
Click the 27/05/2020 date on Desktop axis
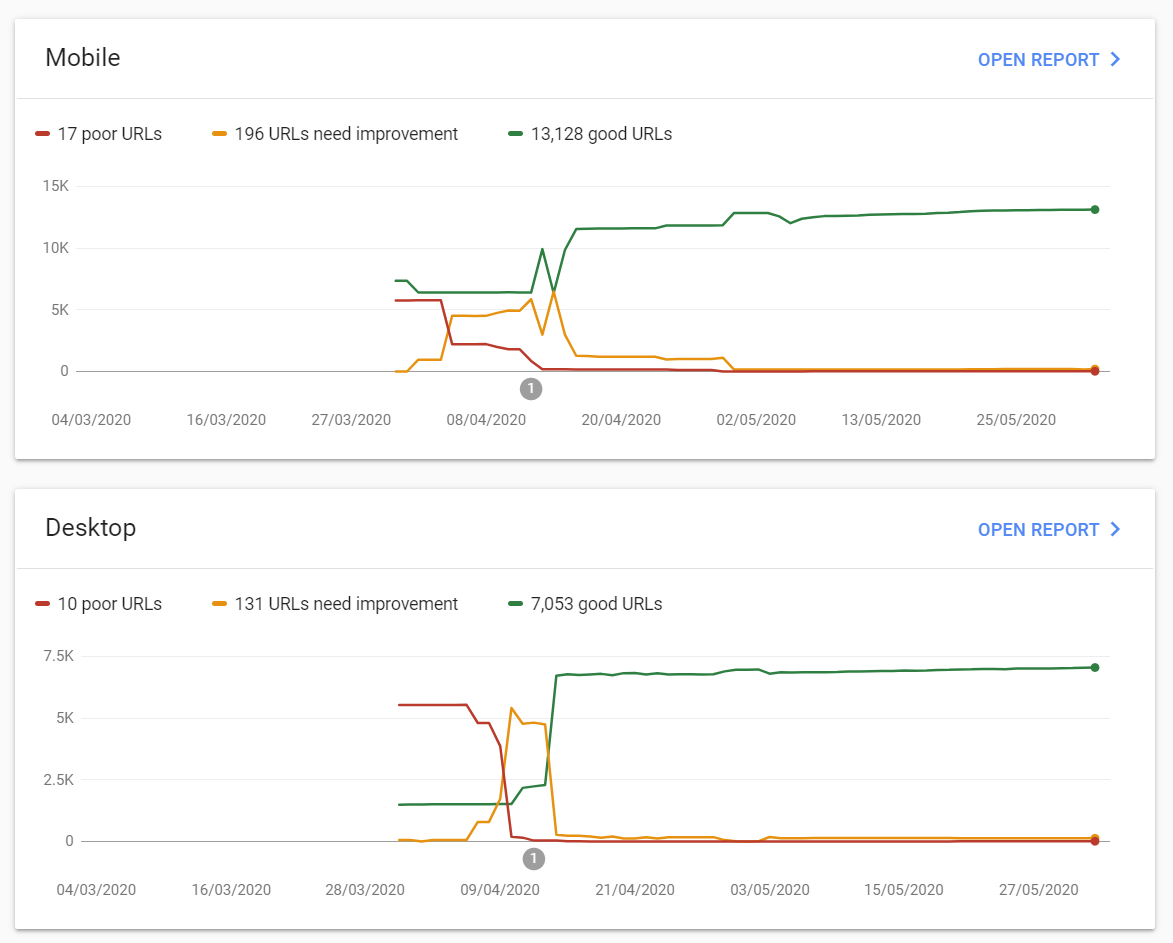[1038, 890]
